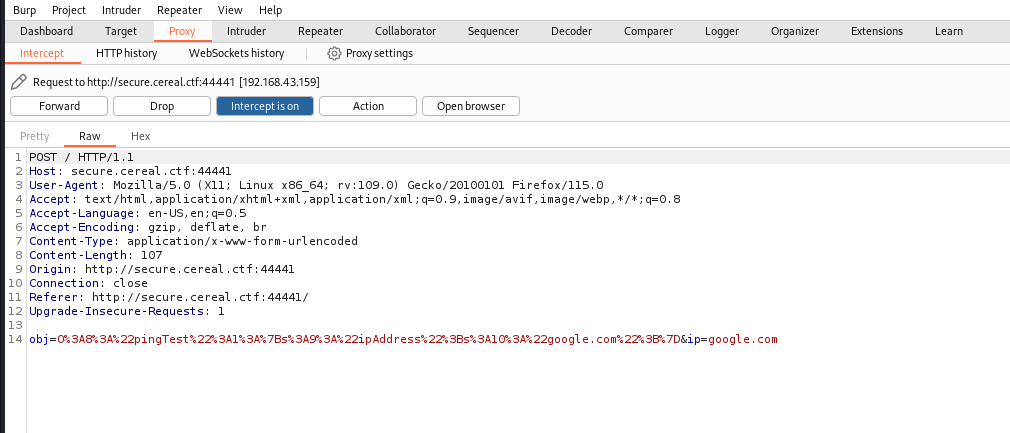Click the pencil icon beside the request URL

tap(18, 81)
